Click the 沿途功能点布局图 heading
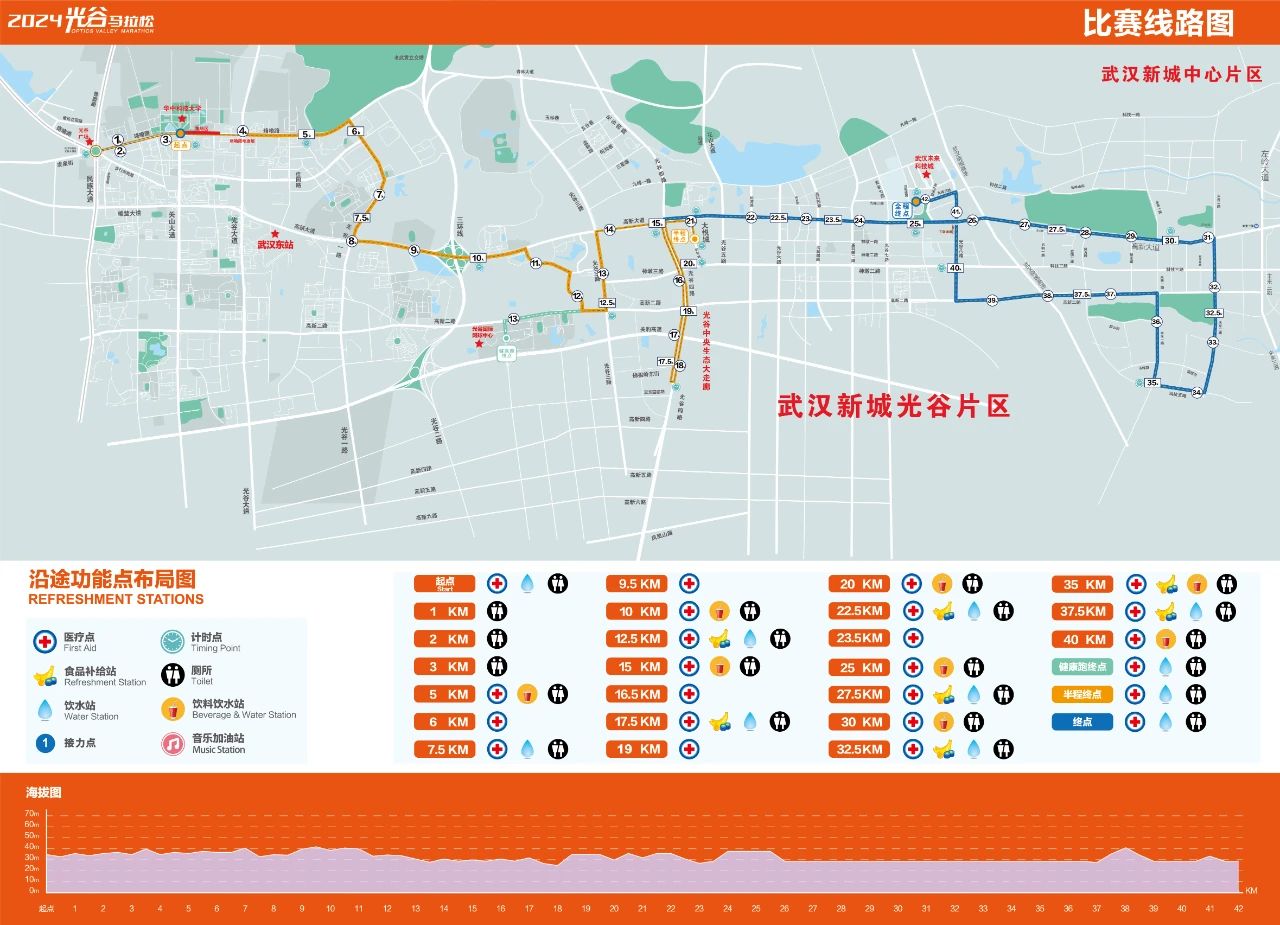Screen dimensions: 1280x925 tap(111, 579)
